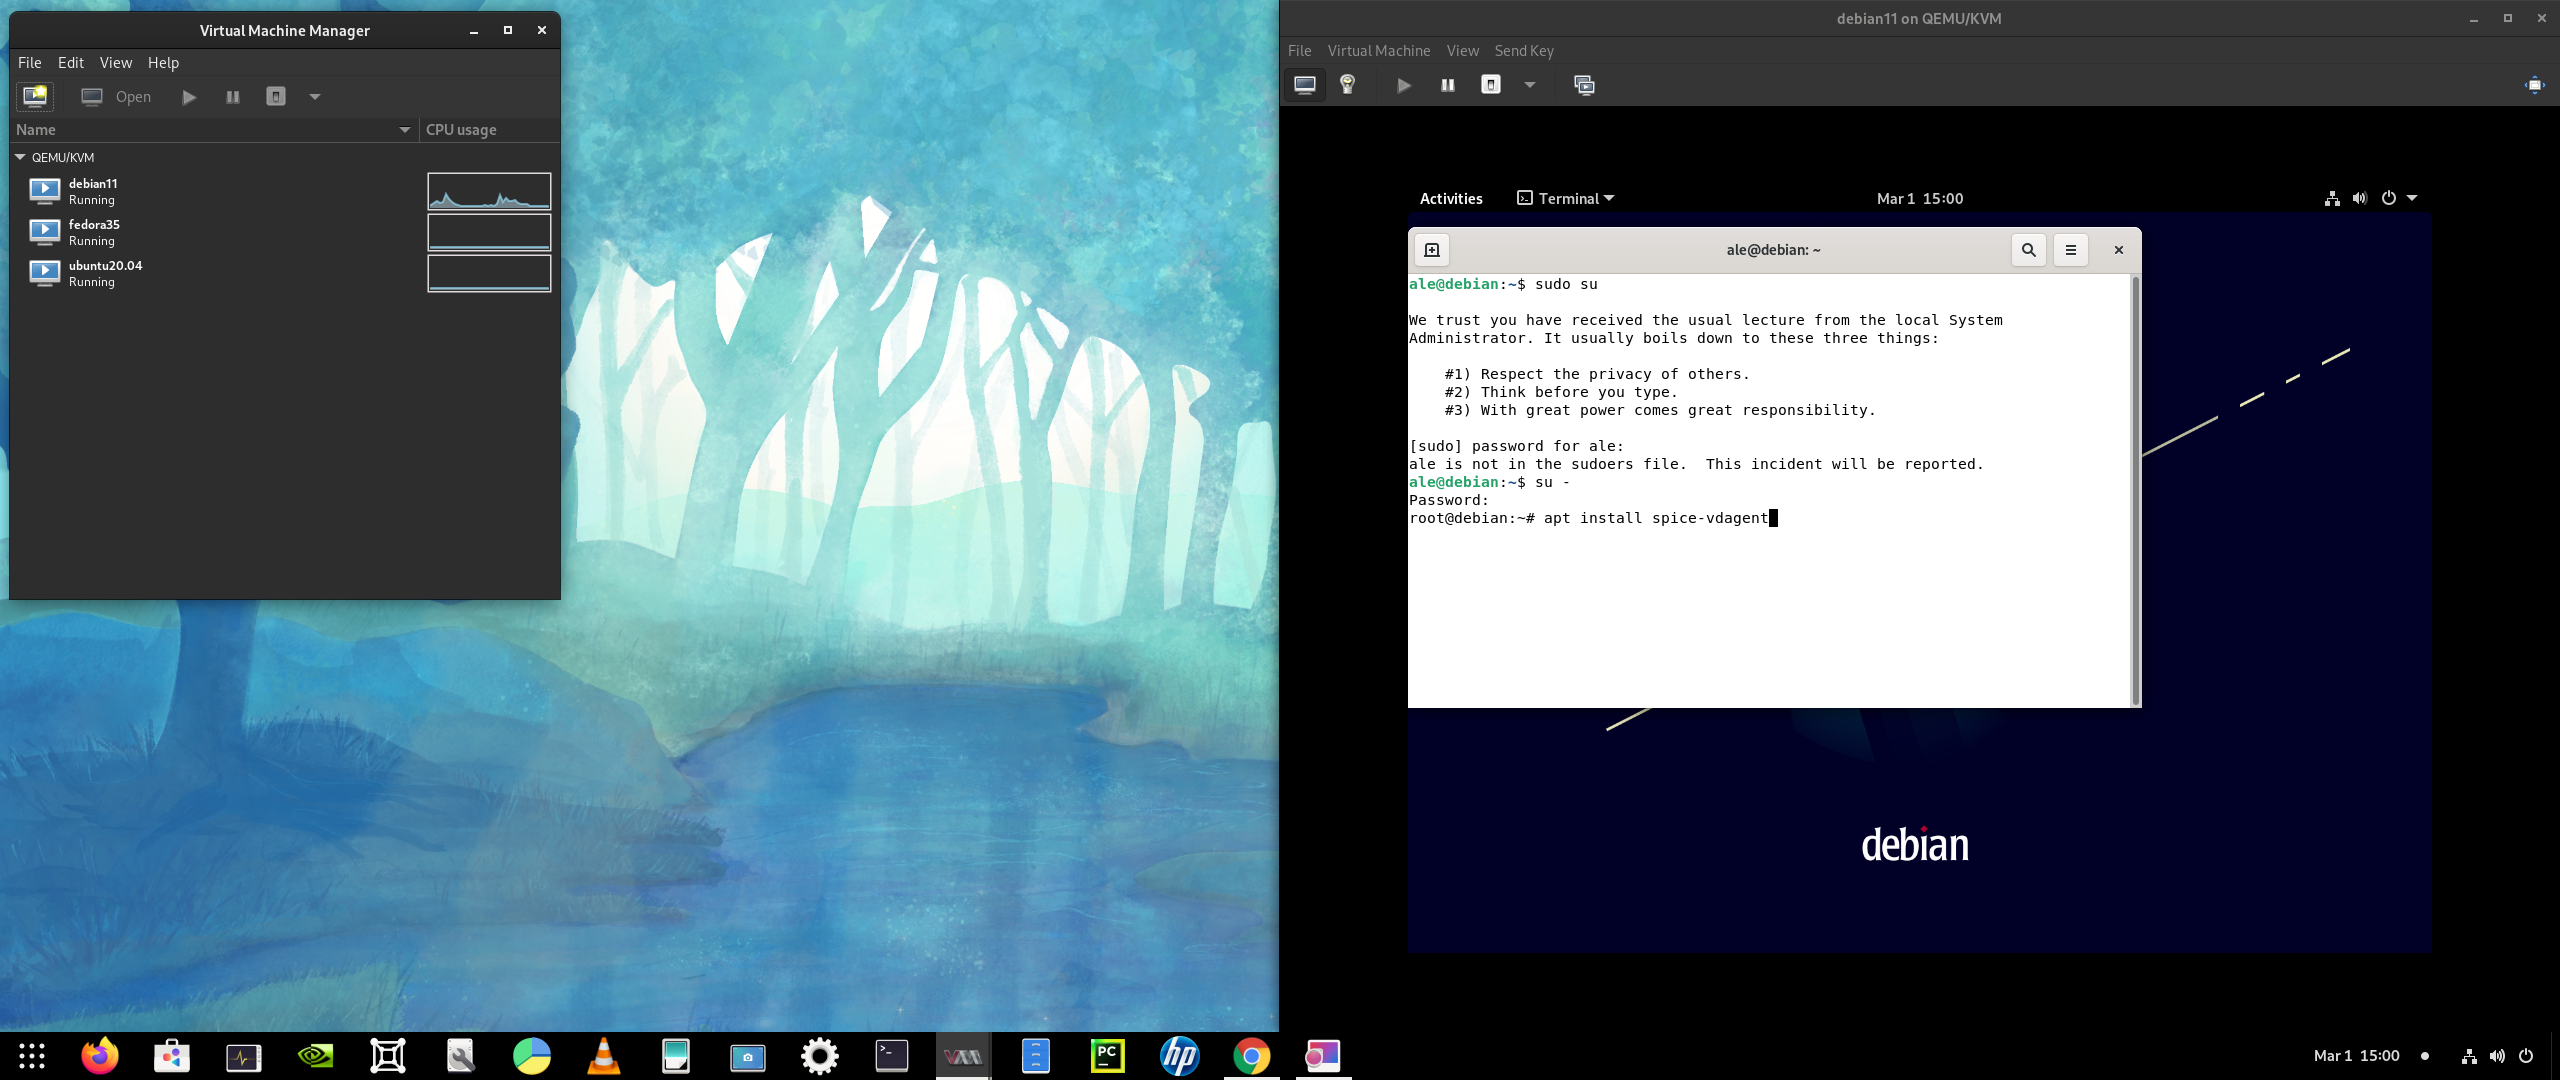
Task: Switch to graphical console view icon
Action: tap(1304, 85)
